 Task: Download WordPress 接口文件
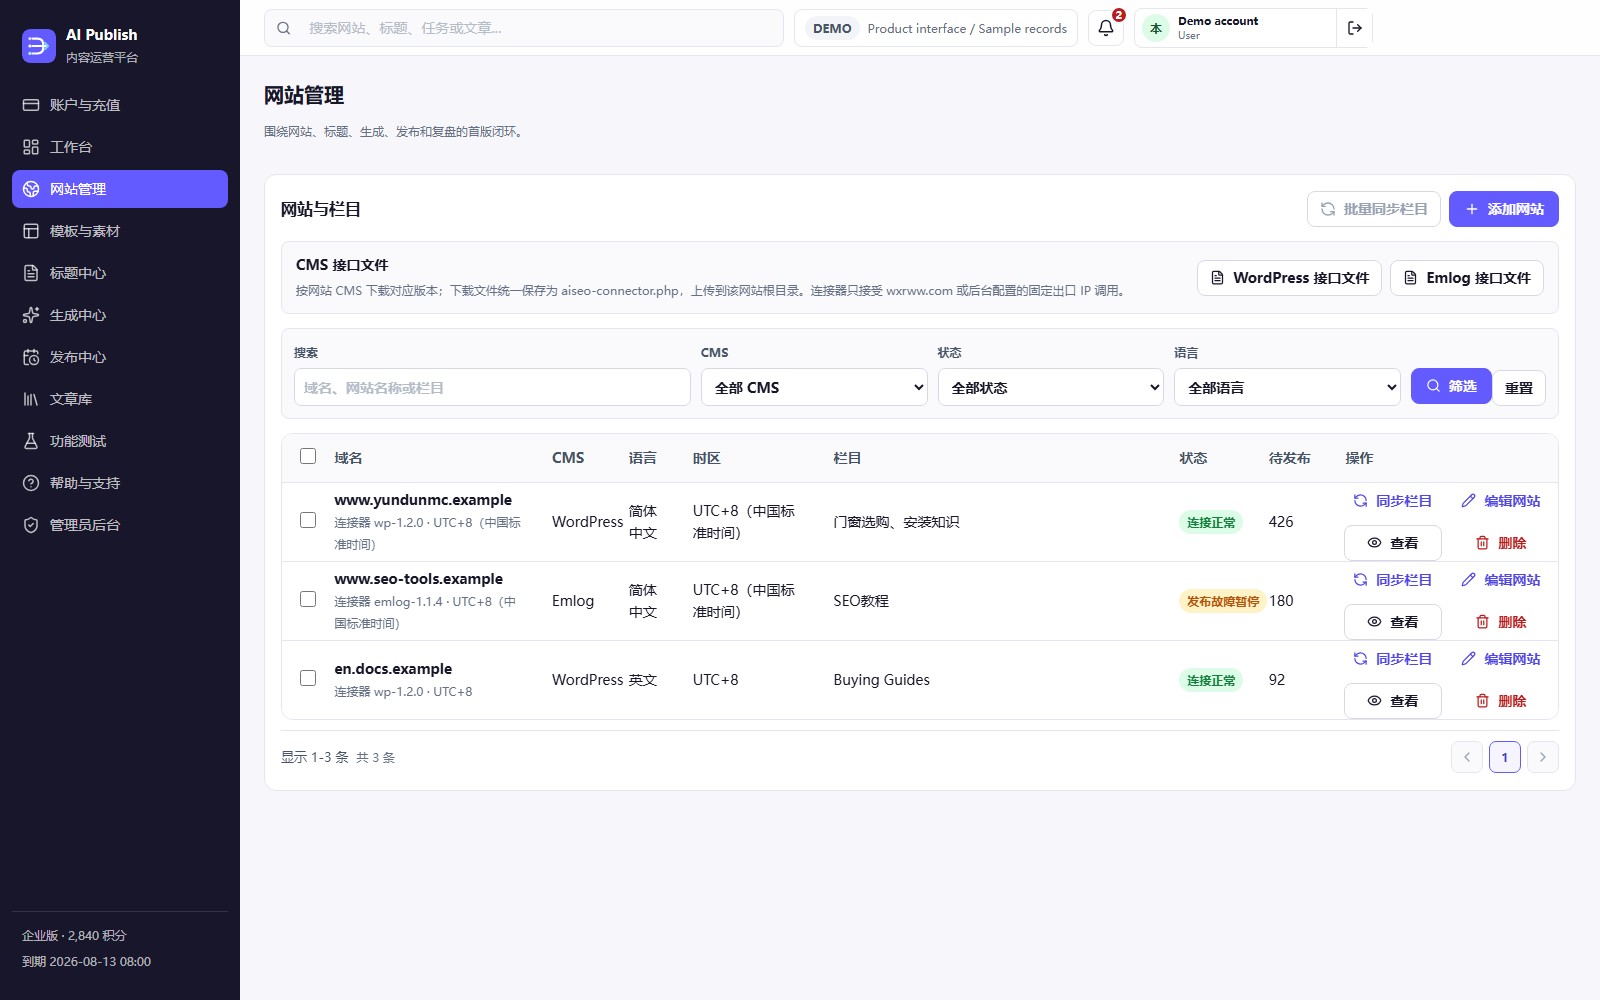coord(1290,278)
